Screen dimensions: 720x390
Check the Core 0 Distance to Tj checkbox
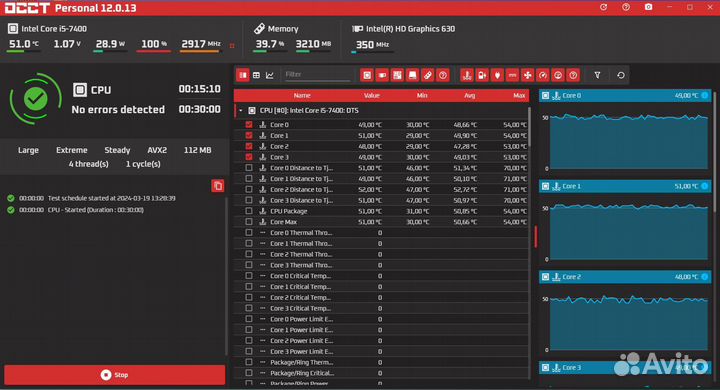[248, 168]
